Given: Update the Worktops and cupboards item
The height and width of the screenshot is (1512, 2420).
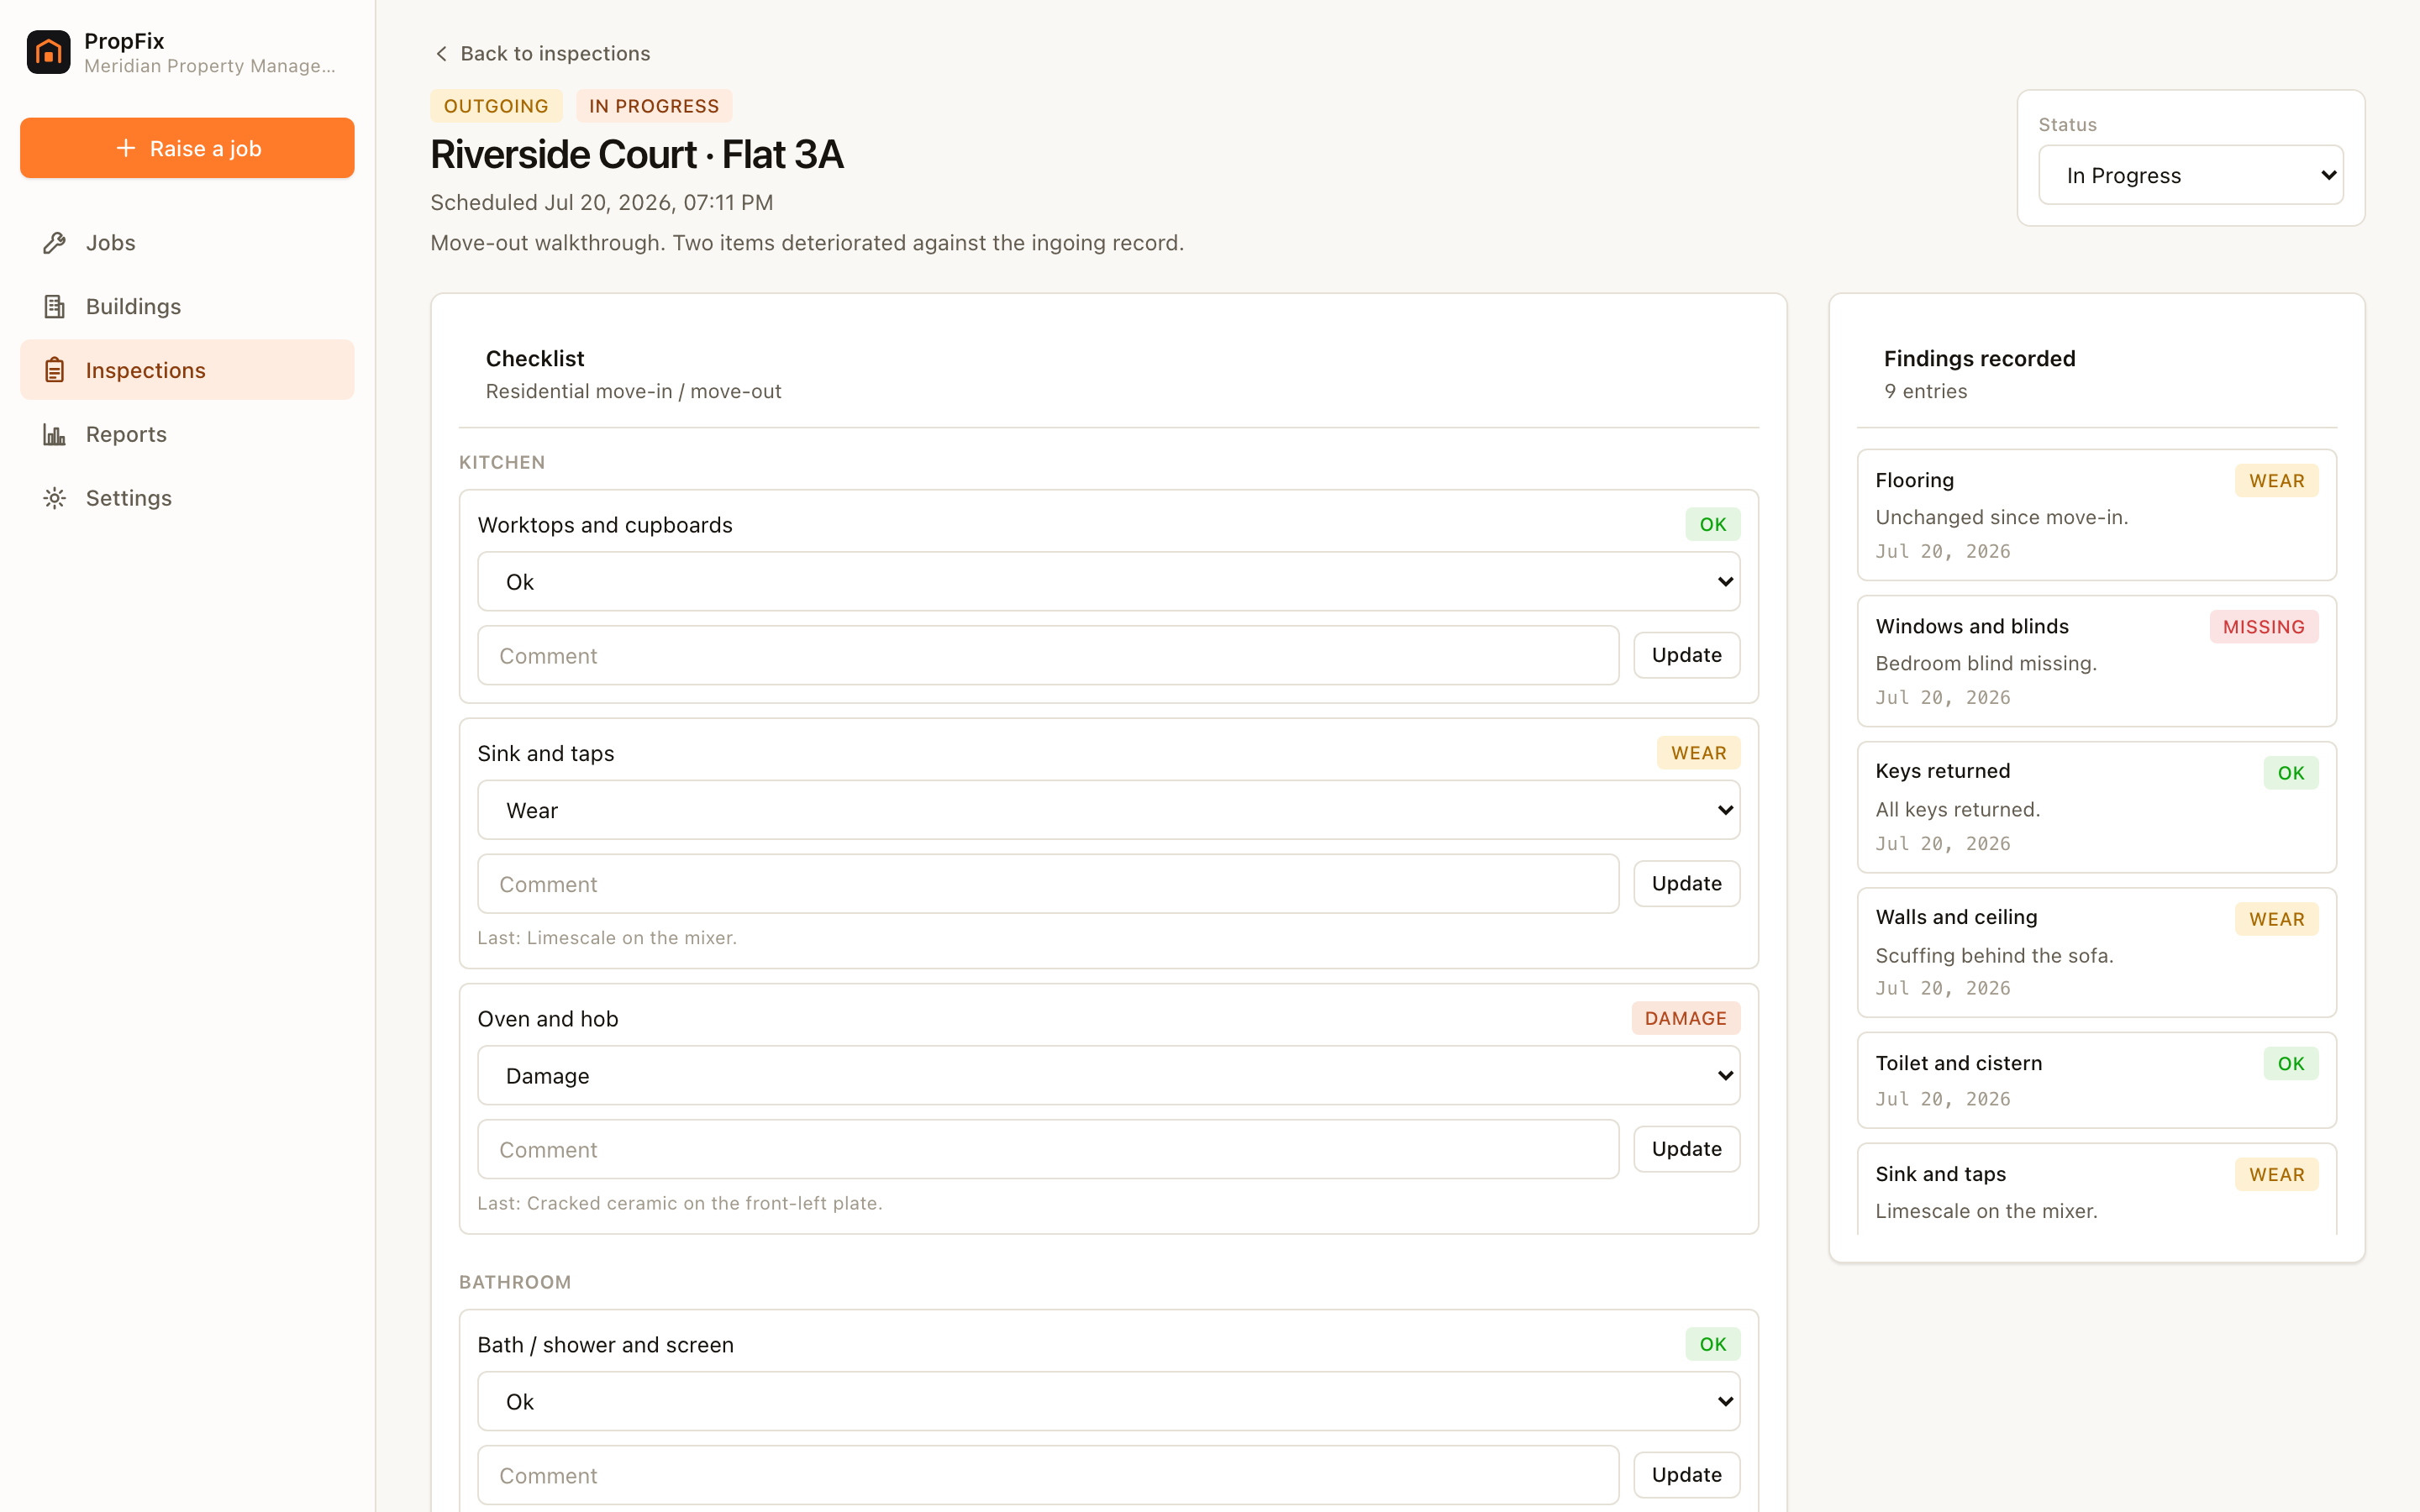Looking at the screenshot, I should (1686, 656).
